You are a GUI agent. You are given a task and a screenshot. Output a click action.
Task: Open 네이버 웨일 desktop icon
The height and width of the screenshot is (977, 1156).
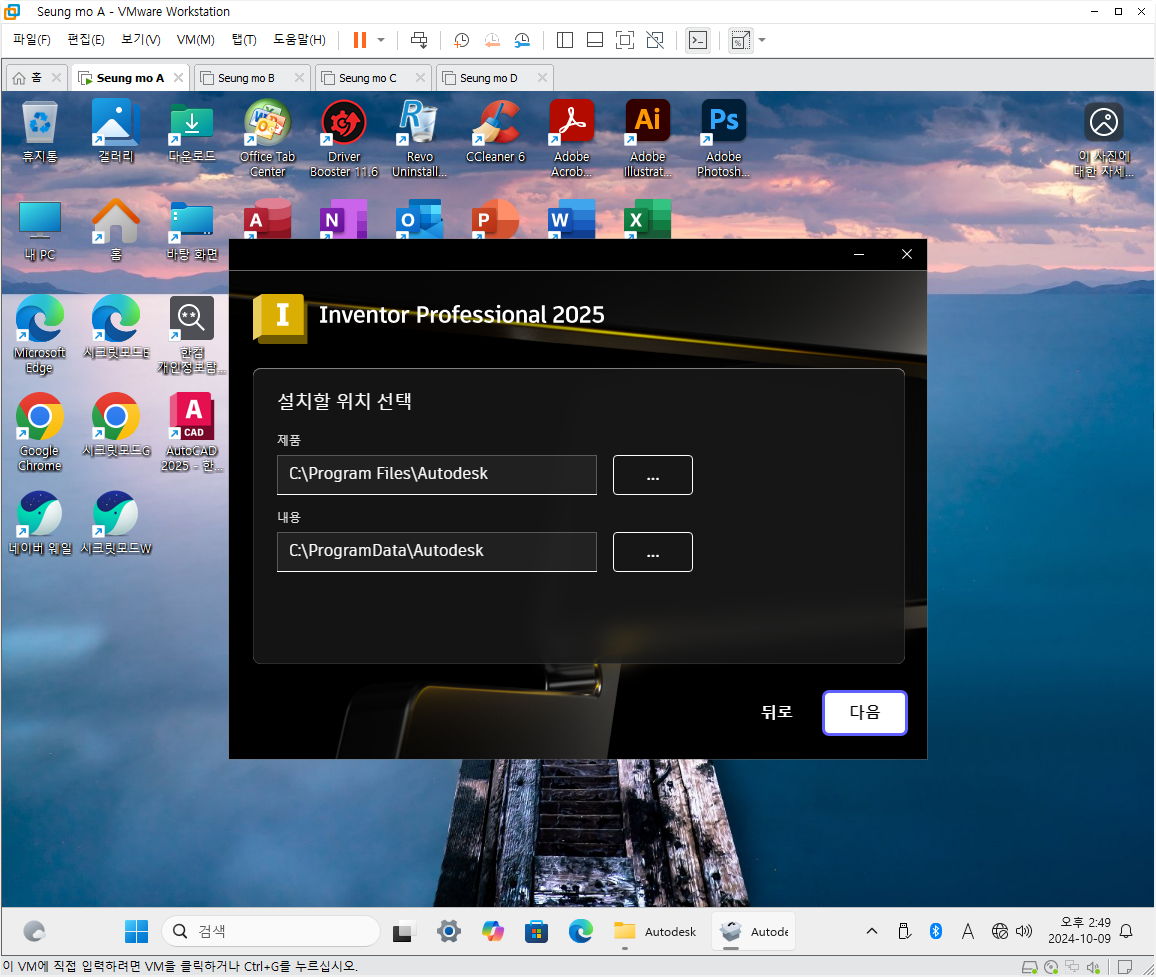(40, 523)
